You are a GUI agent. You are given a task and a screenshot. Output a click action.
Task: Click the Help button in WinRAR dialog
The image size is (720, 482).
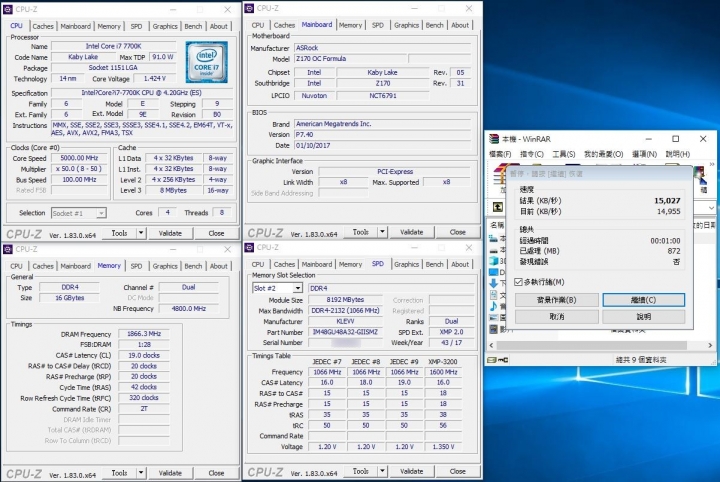click(643, 317)
